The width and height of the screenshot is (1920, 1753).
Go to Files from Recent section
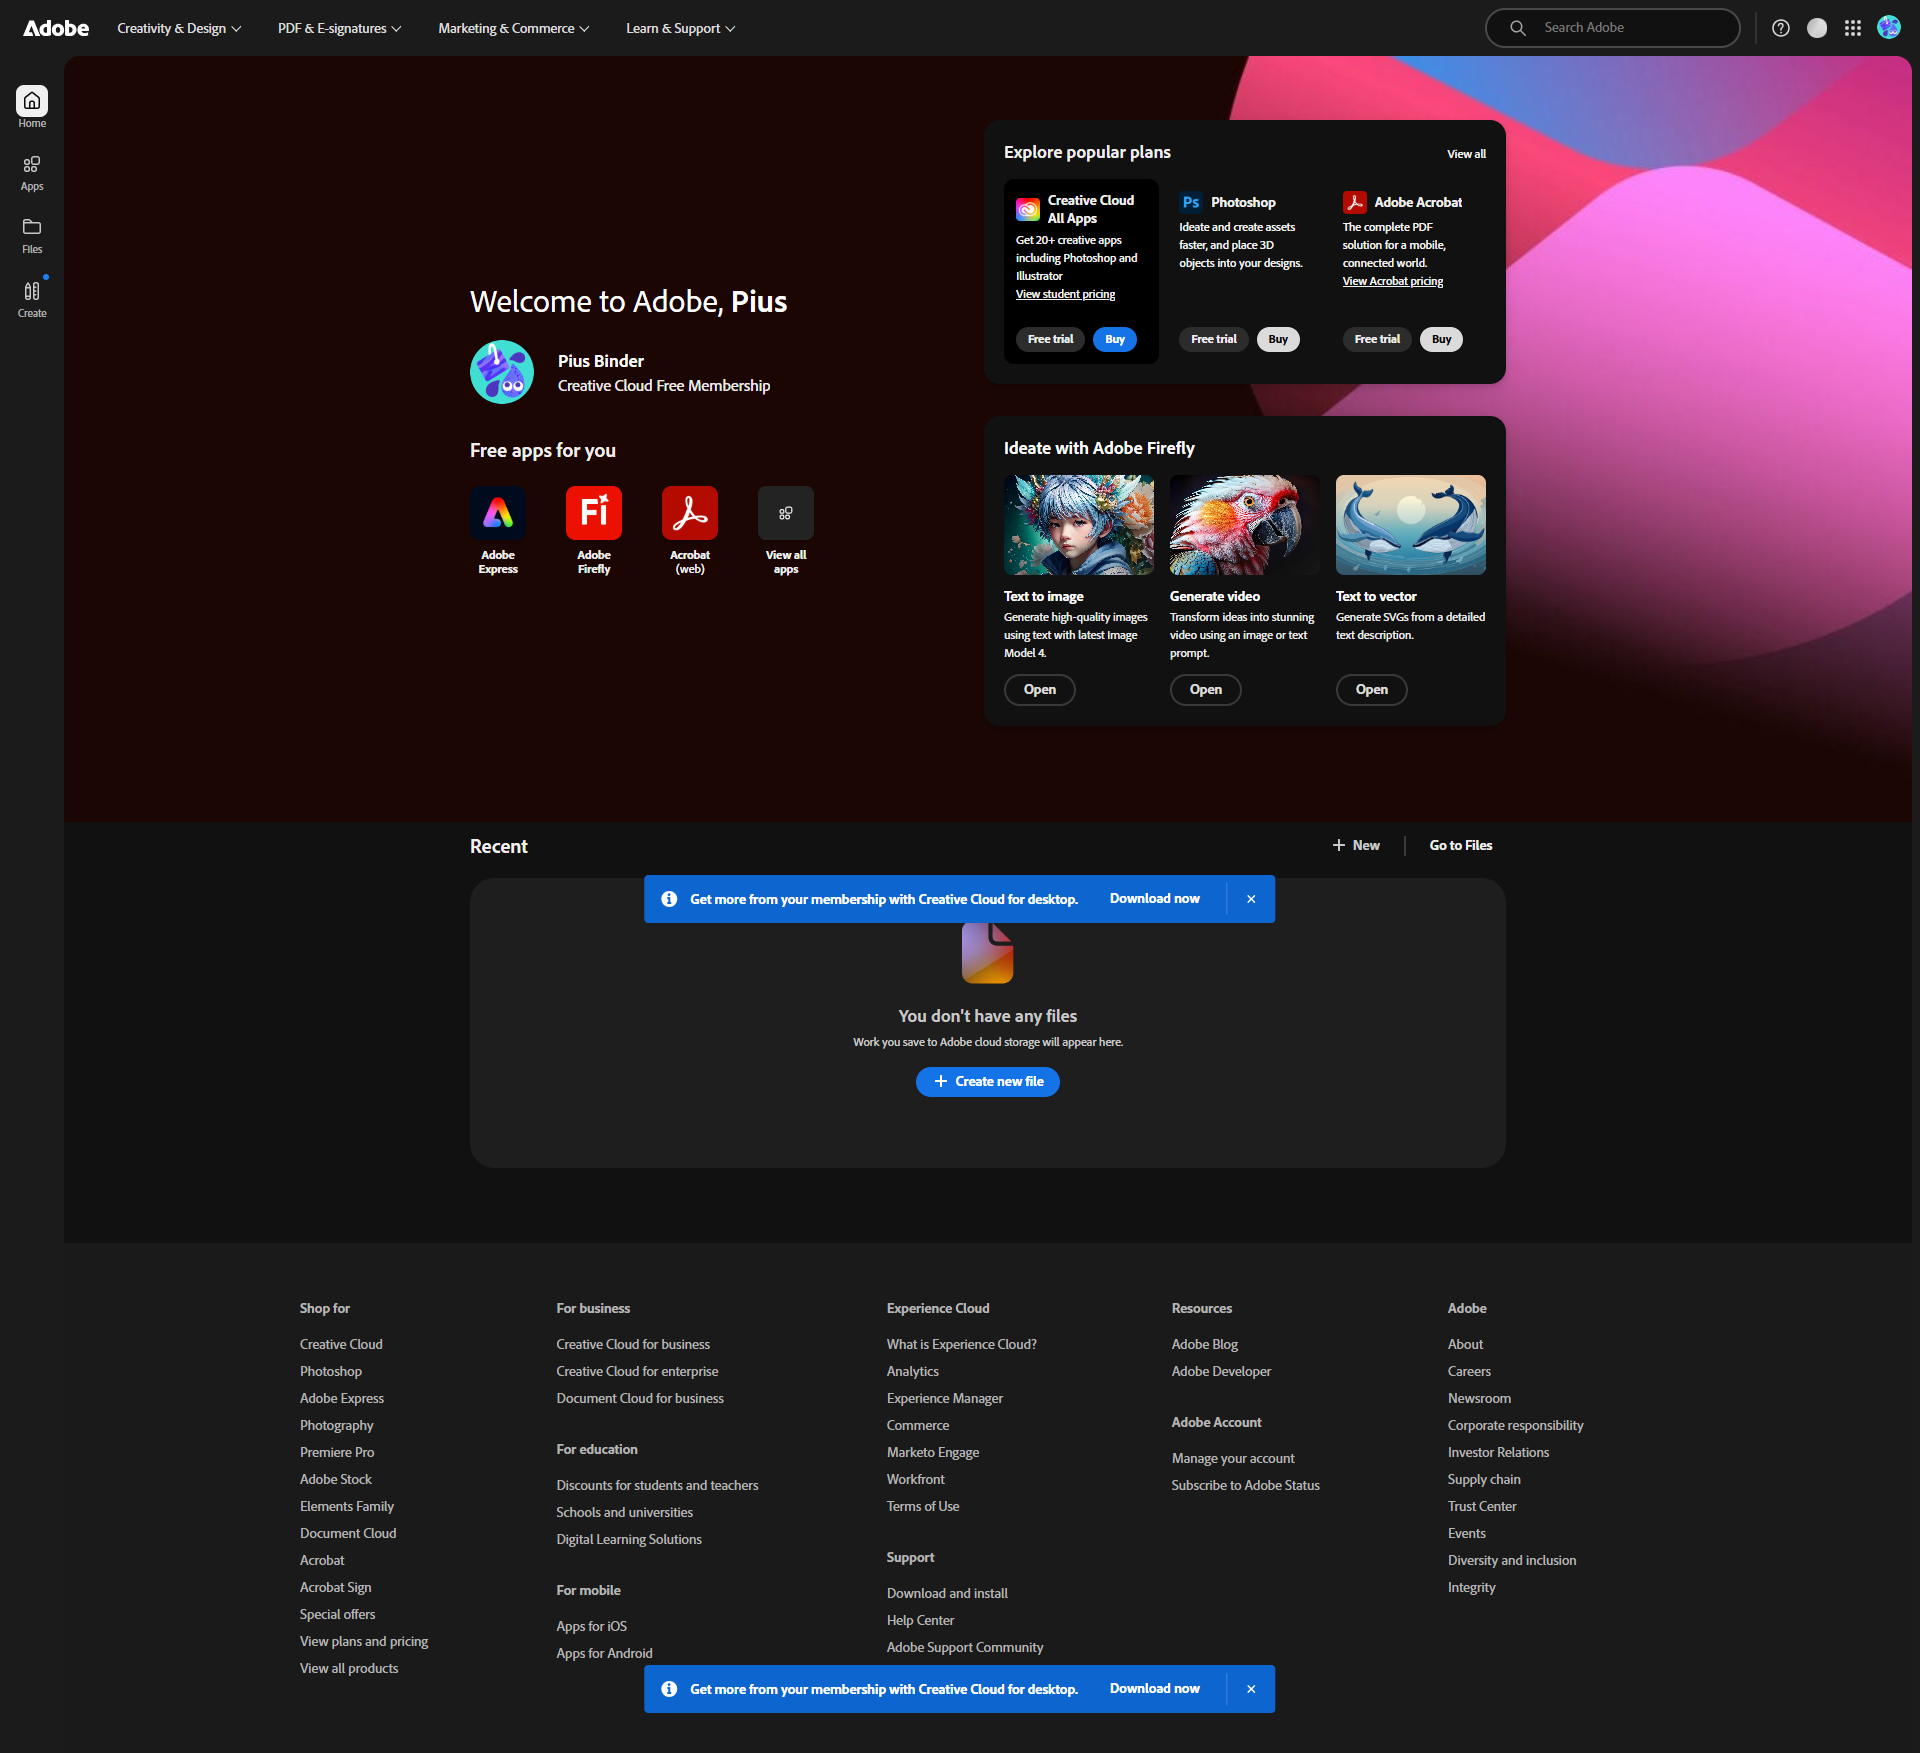(x=1461, y=845)
